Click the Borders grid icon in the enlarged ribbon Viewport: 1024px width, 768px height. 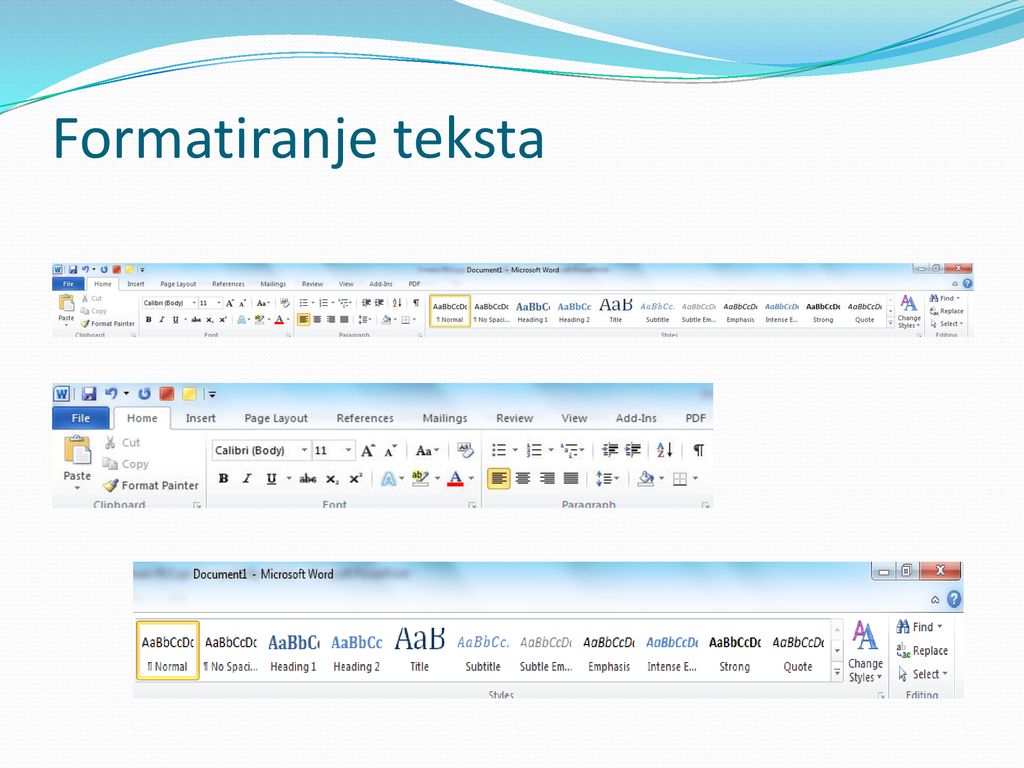[x=680, y=479]
